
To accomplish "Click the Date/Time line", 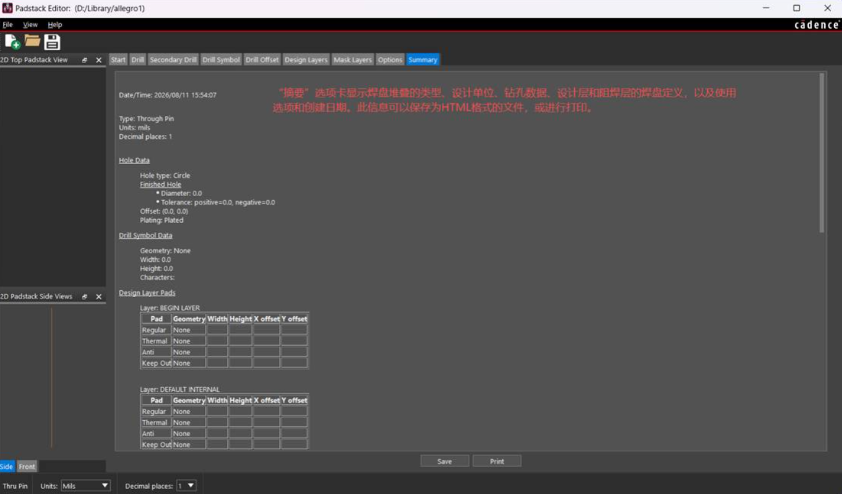I will (x=168, y=95).
